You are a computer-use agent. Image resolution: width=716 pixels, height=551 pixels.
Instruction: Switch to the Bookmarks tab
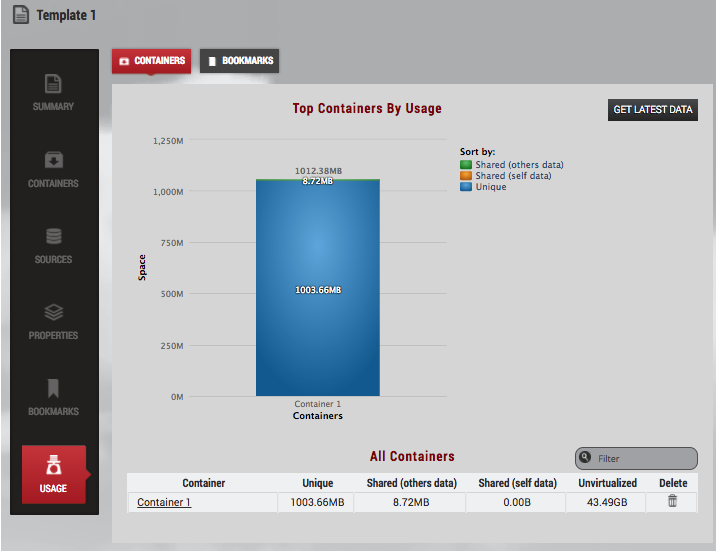[x=239, y=61]
